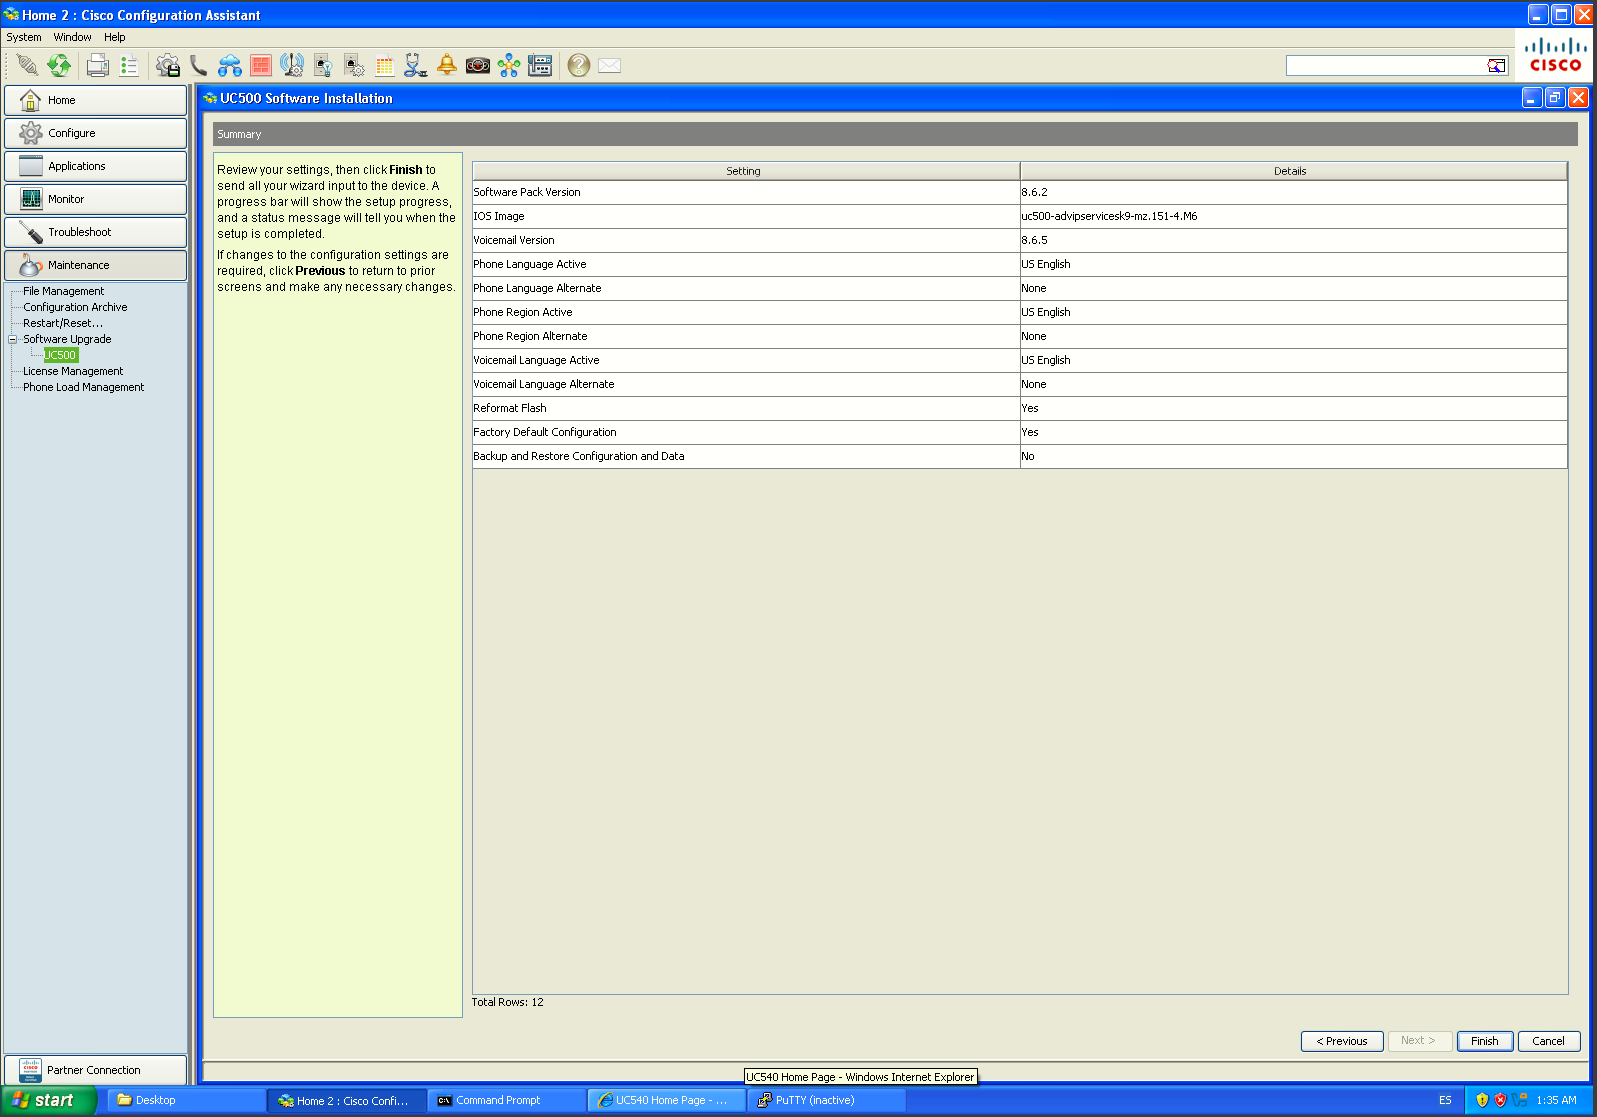The height and width of the screenshot is (1117, 1597).
Task: Click the dashboard gauge icon
Action: (x=478, y=66)
